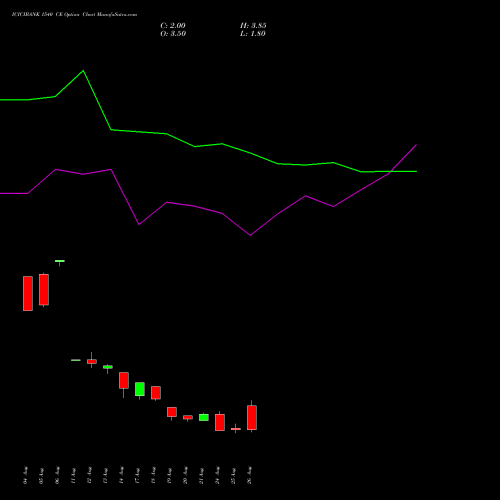Click the green candlestick for 13 Aug
Viewport: 500px width, 500px height.
[x=108, y=367]
